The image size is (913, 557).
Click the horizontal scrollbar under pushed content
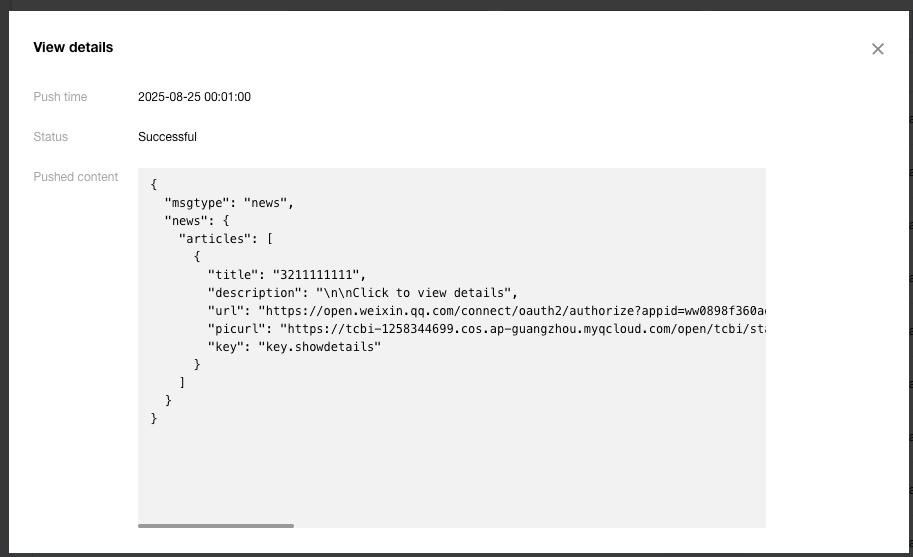(216, 525)
